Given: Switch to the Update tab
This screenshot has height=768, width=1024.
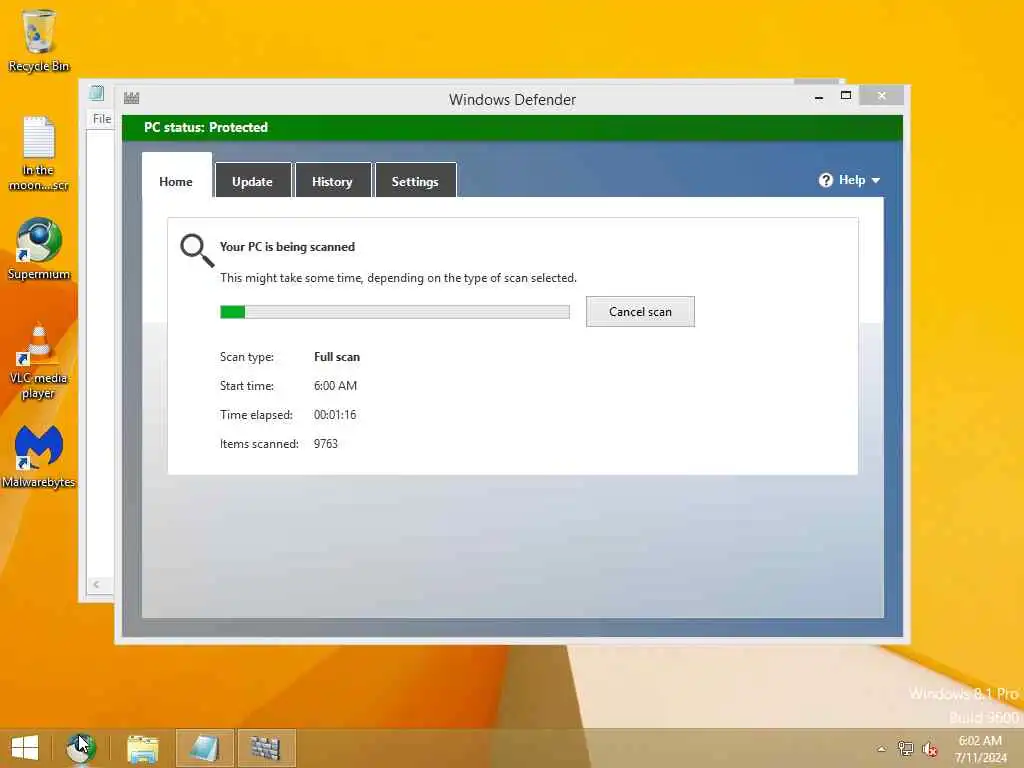Looking at the screenshot, I should click(252, 181).
